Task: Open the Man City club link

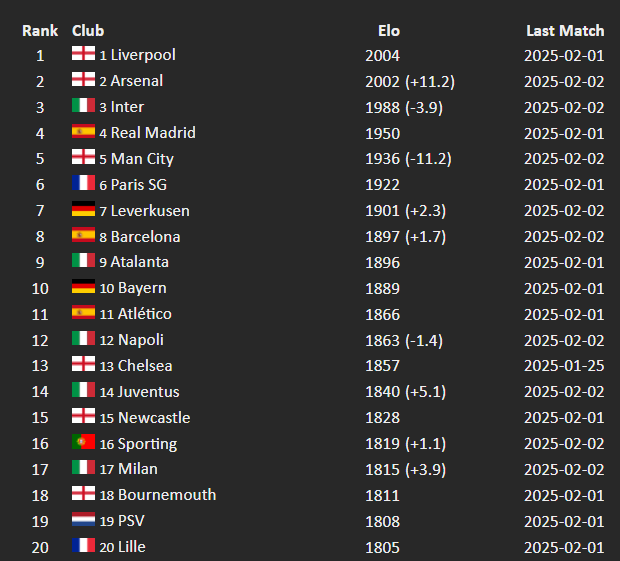Action: [142, 158]
